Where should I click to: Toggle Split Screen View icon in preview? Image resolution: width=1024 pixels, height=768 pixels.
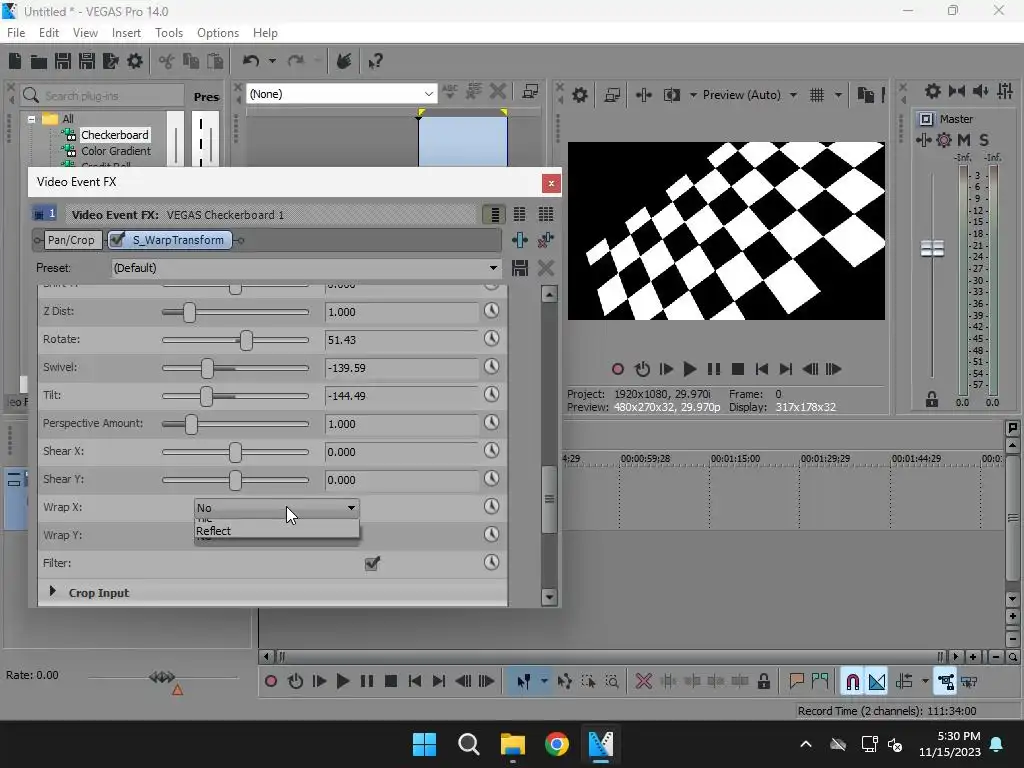[x=671, y=95]
